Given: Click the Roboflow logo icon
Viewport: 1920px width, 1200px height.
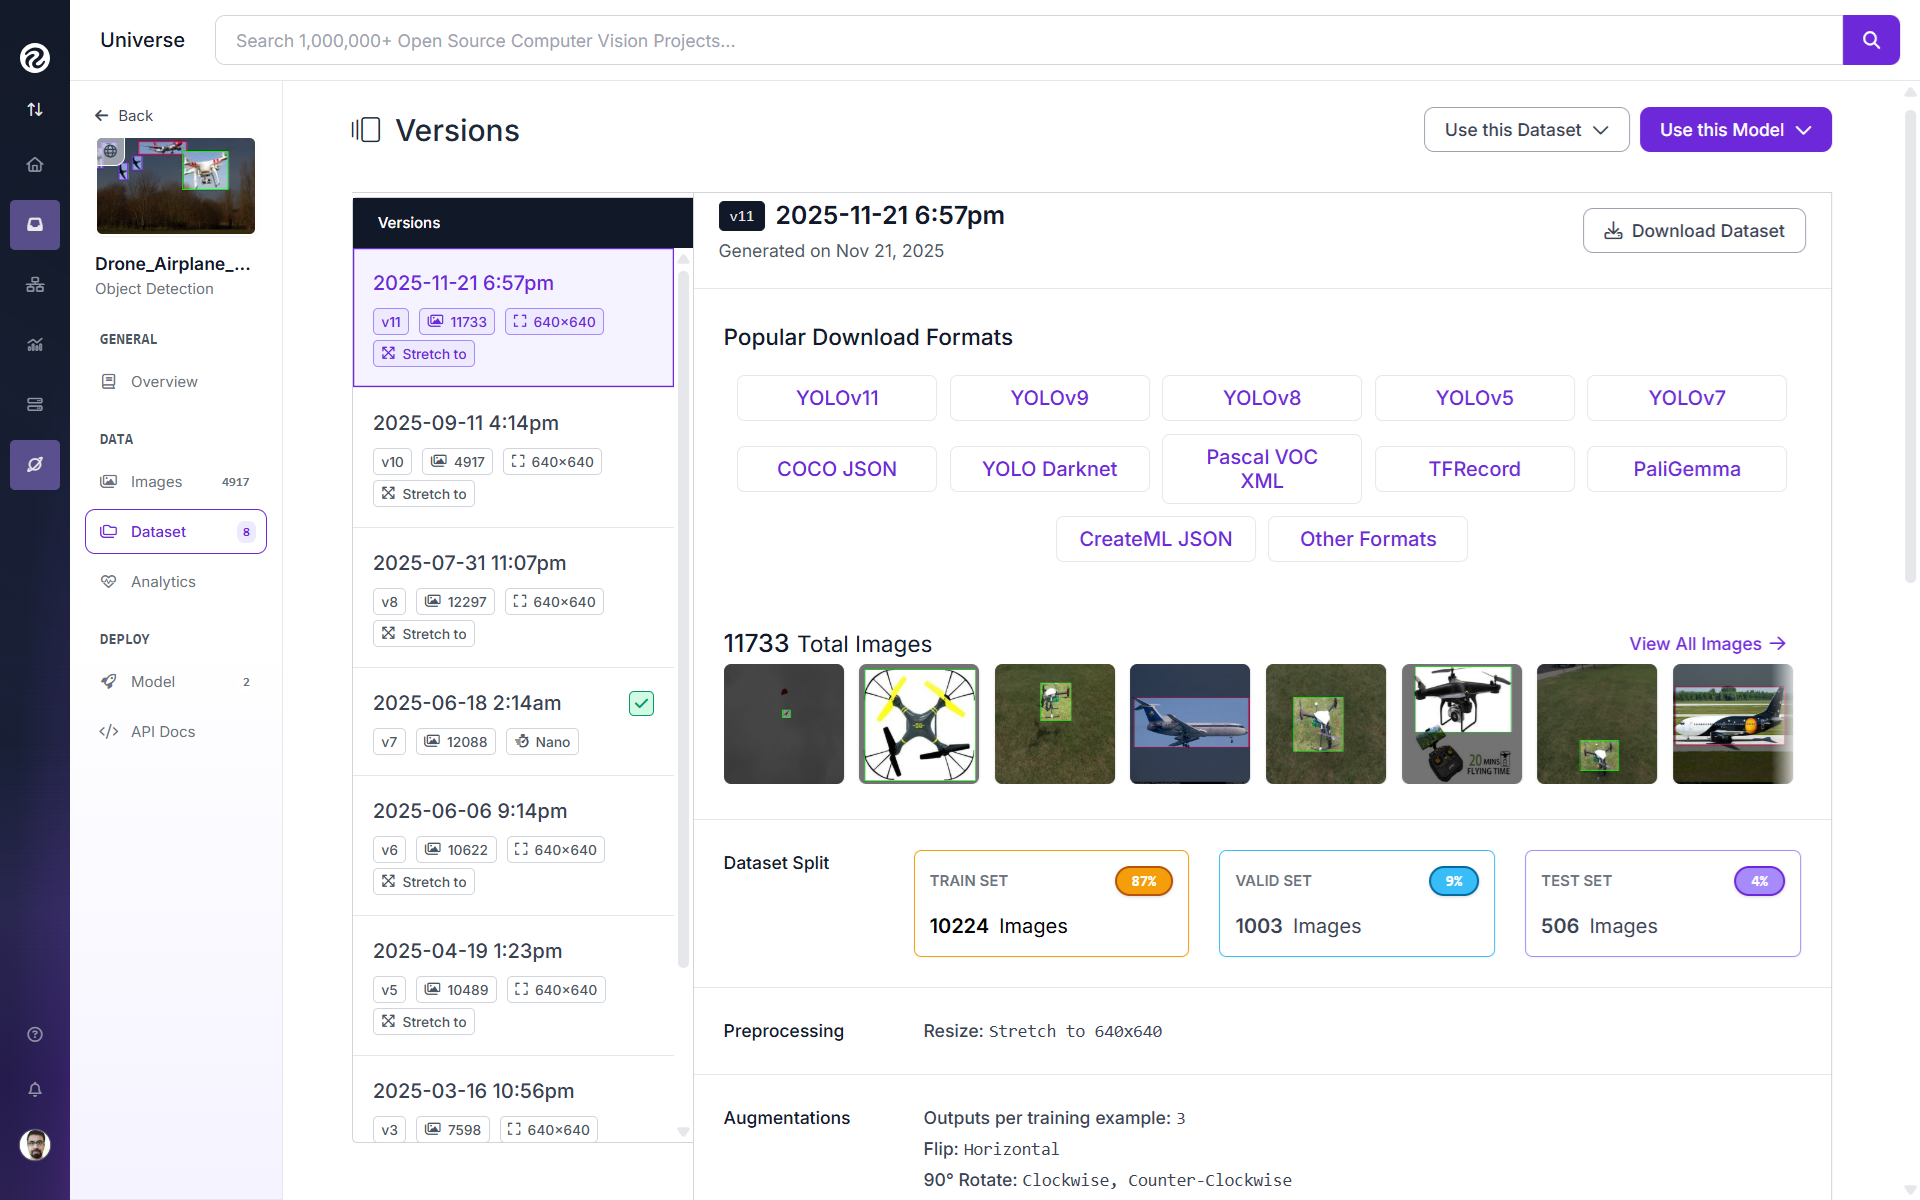Looking at the screenshot, I should 35,58.
